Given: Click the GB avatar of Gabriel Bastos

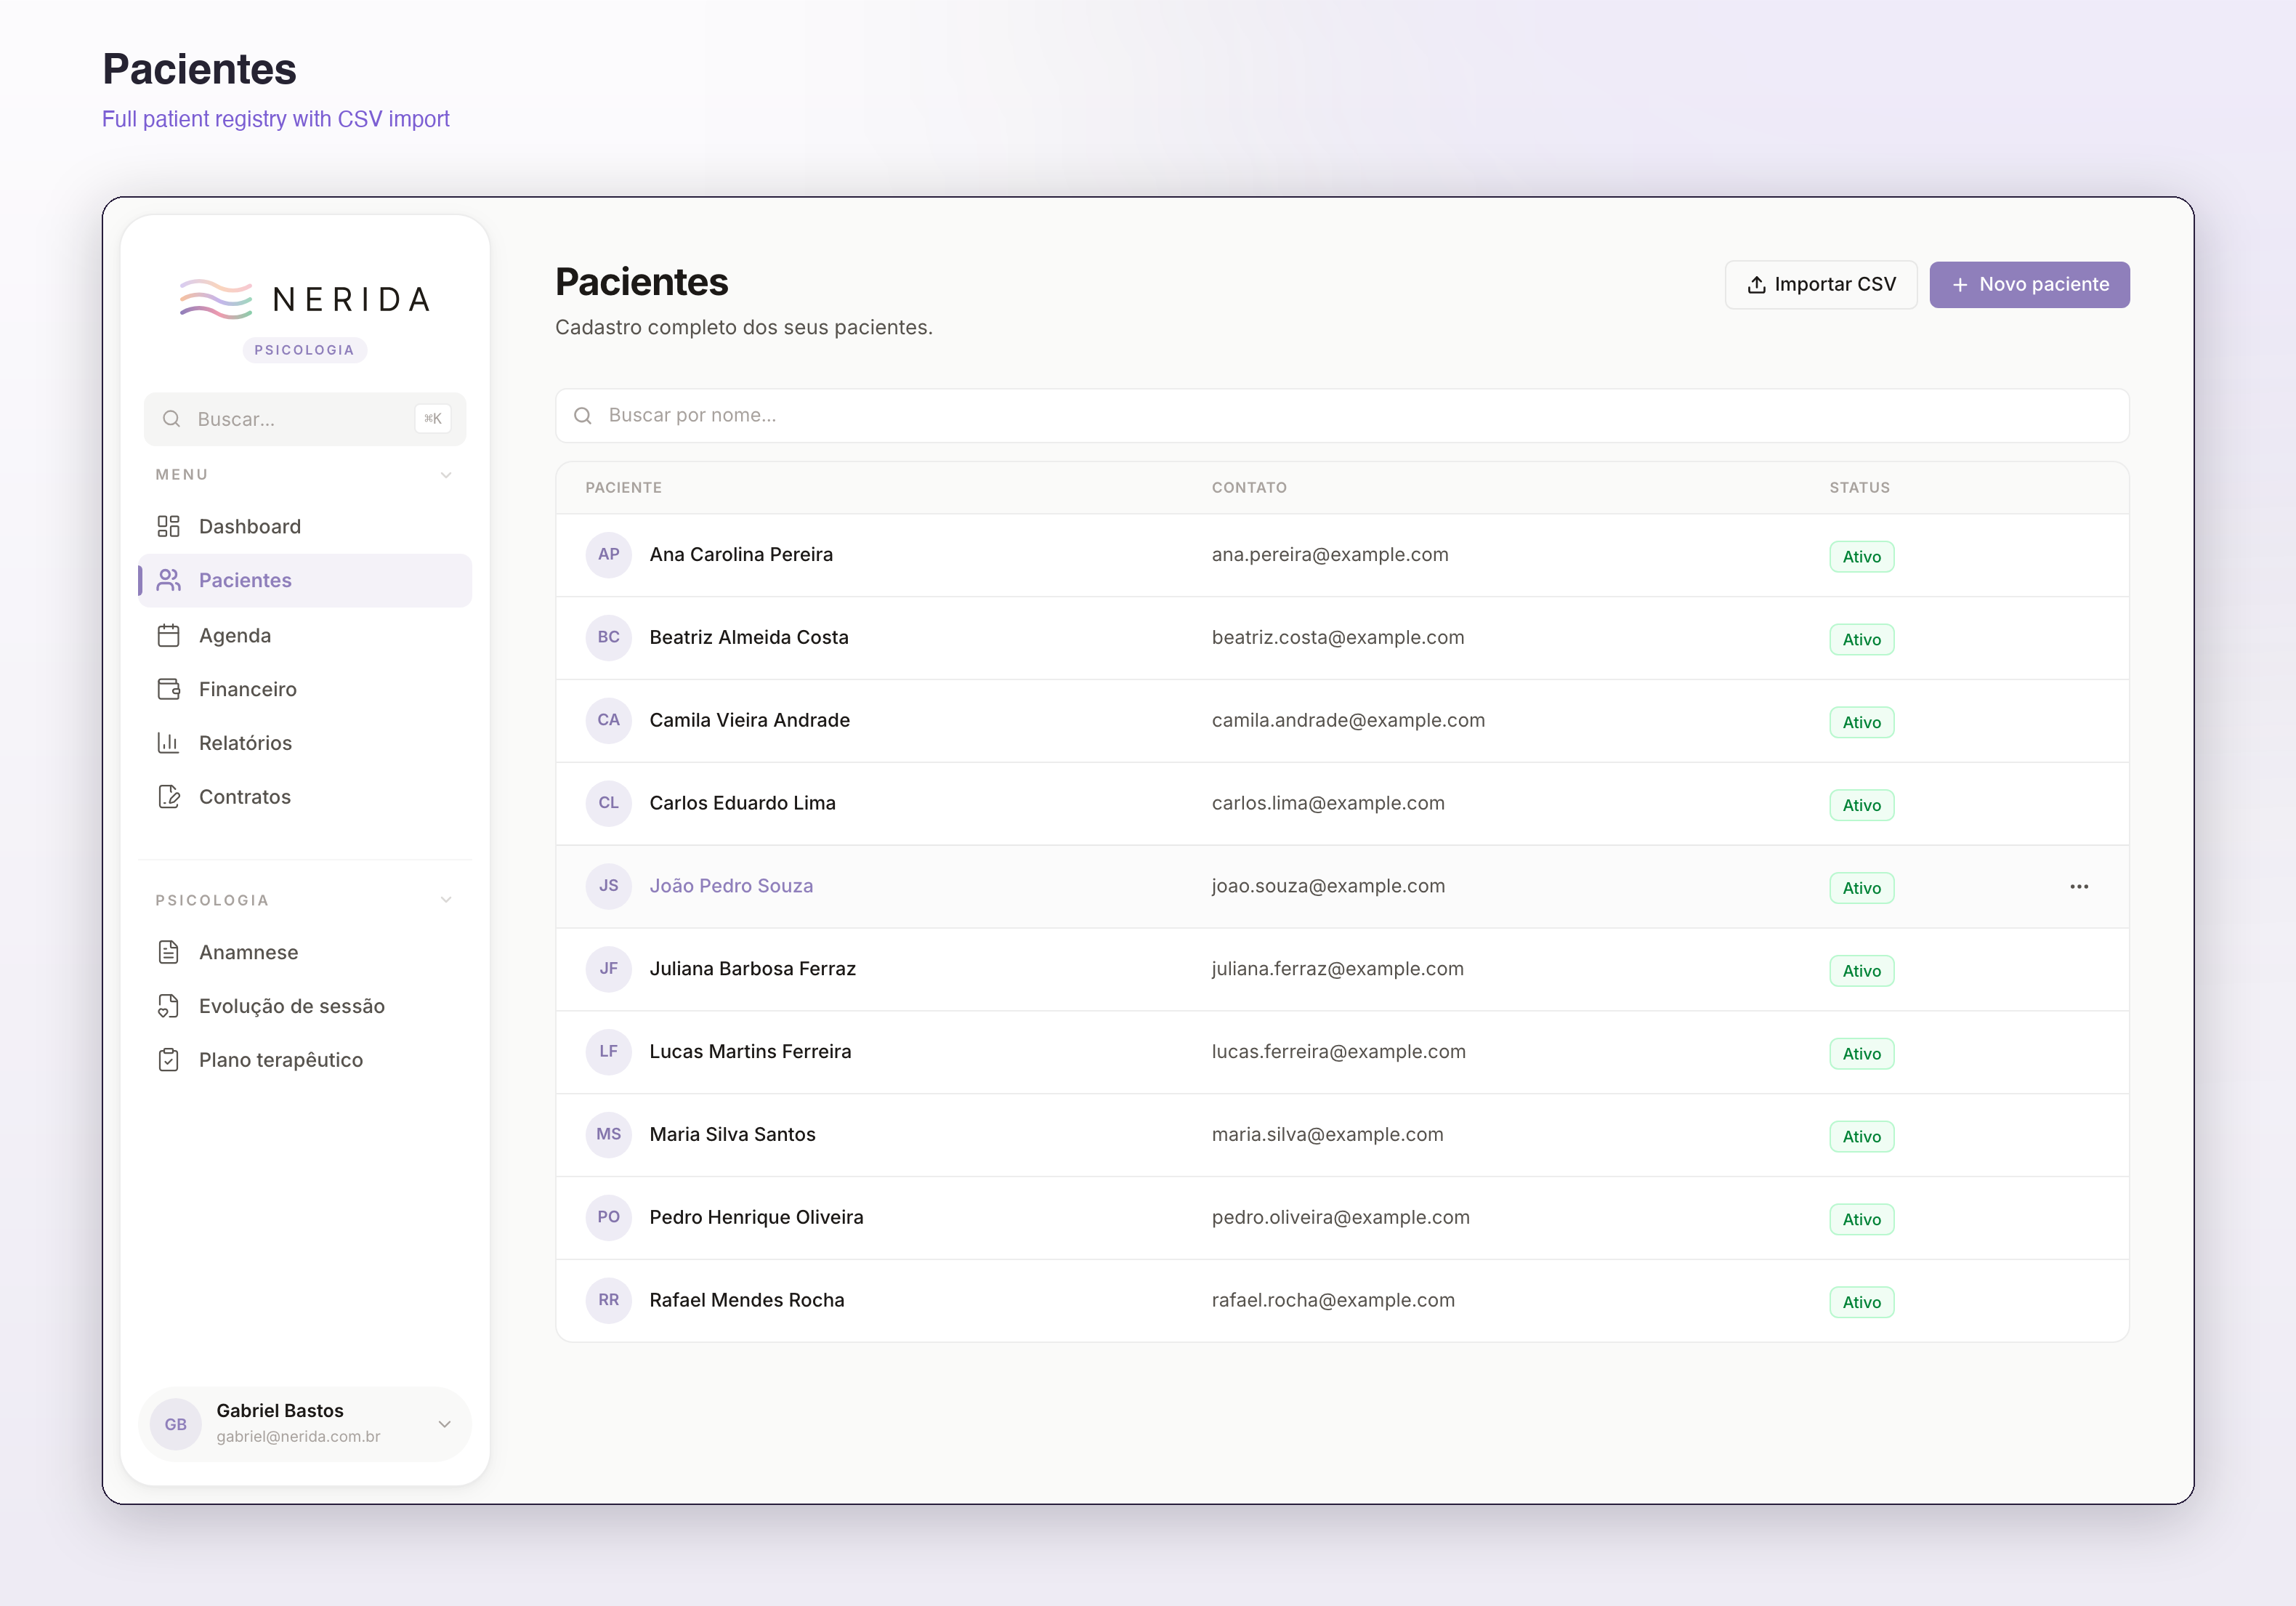Looking at the screenshot, I should coord(176,1424).
